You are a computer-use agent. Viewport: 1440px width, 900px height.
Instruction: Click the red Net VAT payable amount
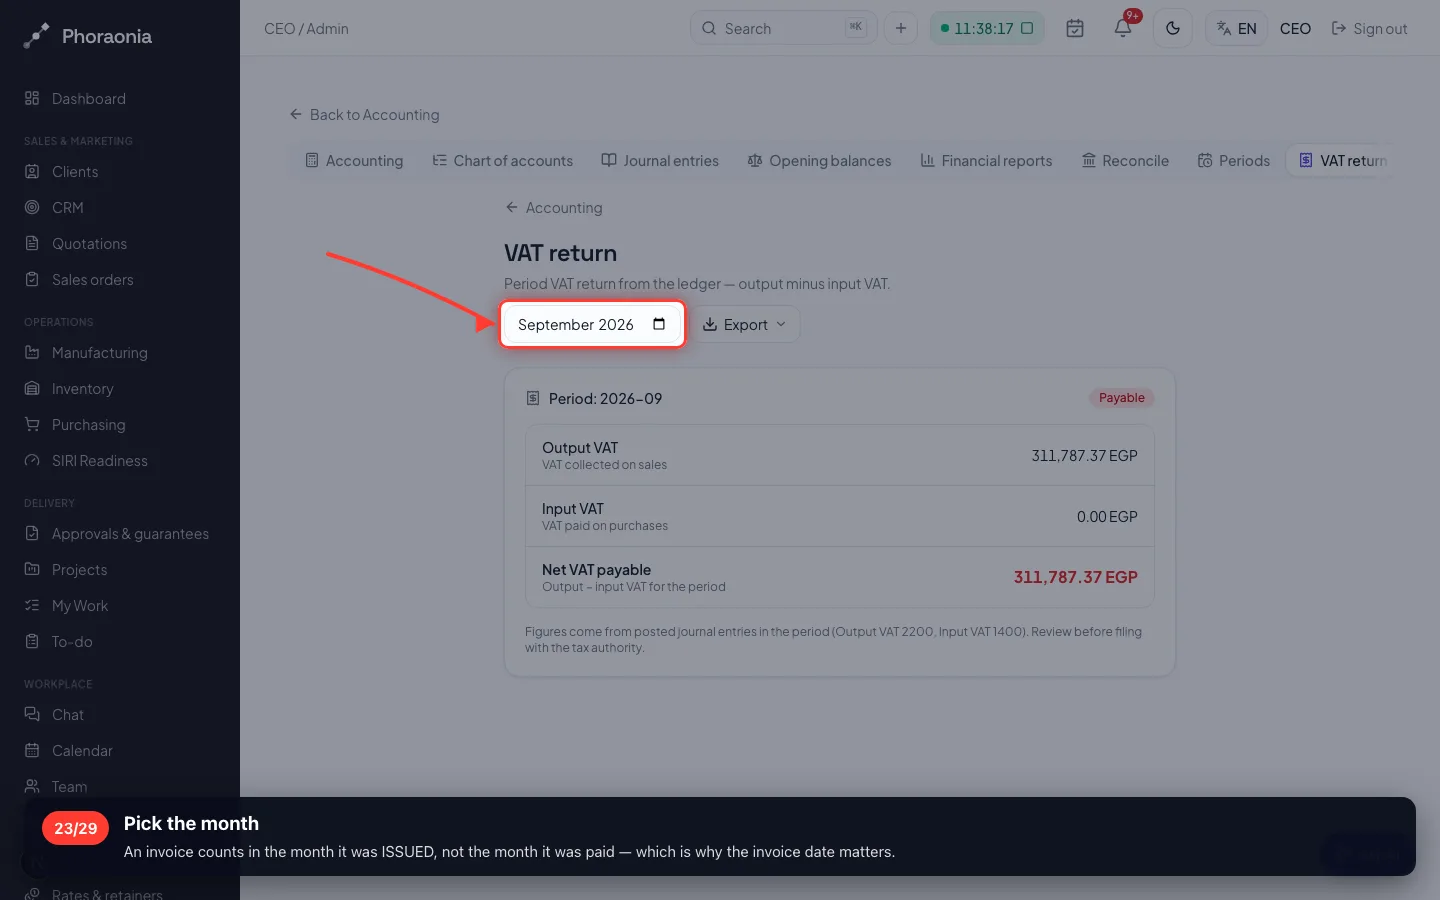click(x=1075, y=577)
